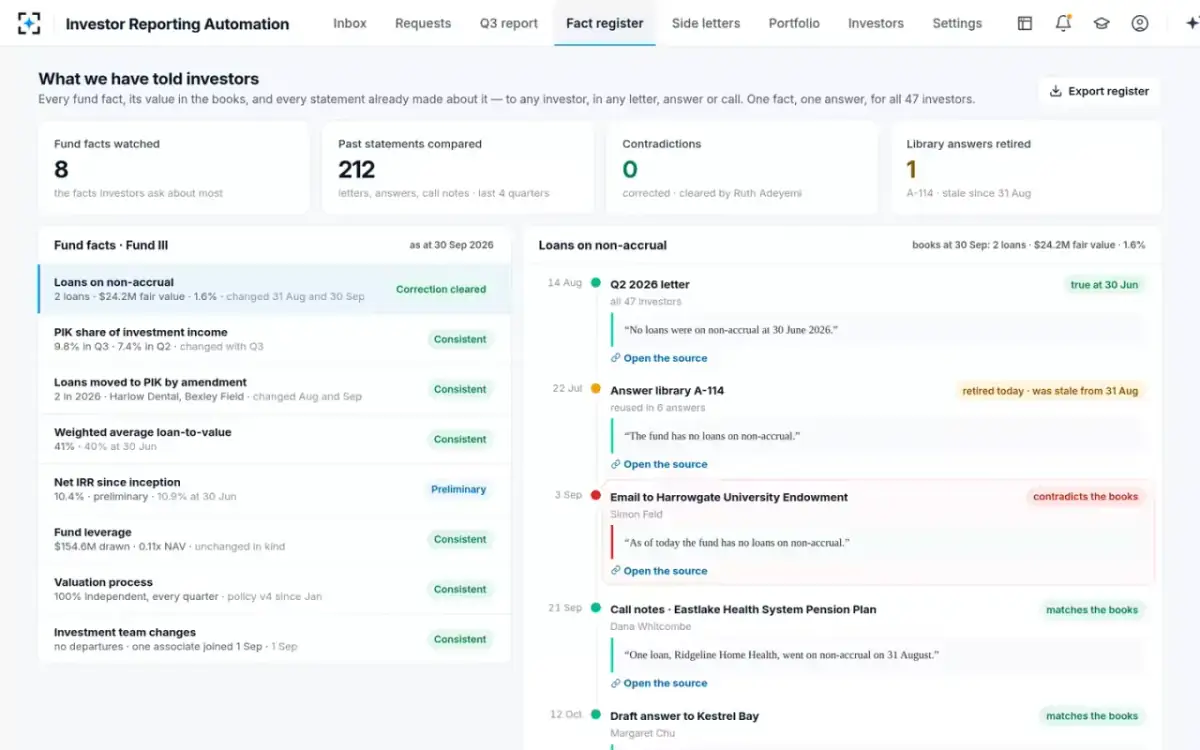Click Consistent badge on Fund leverage row
This screenshot has height=750, width=1200.
(460, 539)
